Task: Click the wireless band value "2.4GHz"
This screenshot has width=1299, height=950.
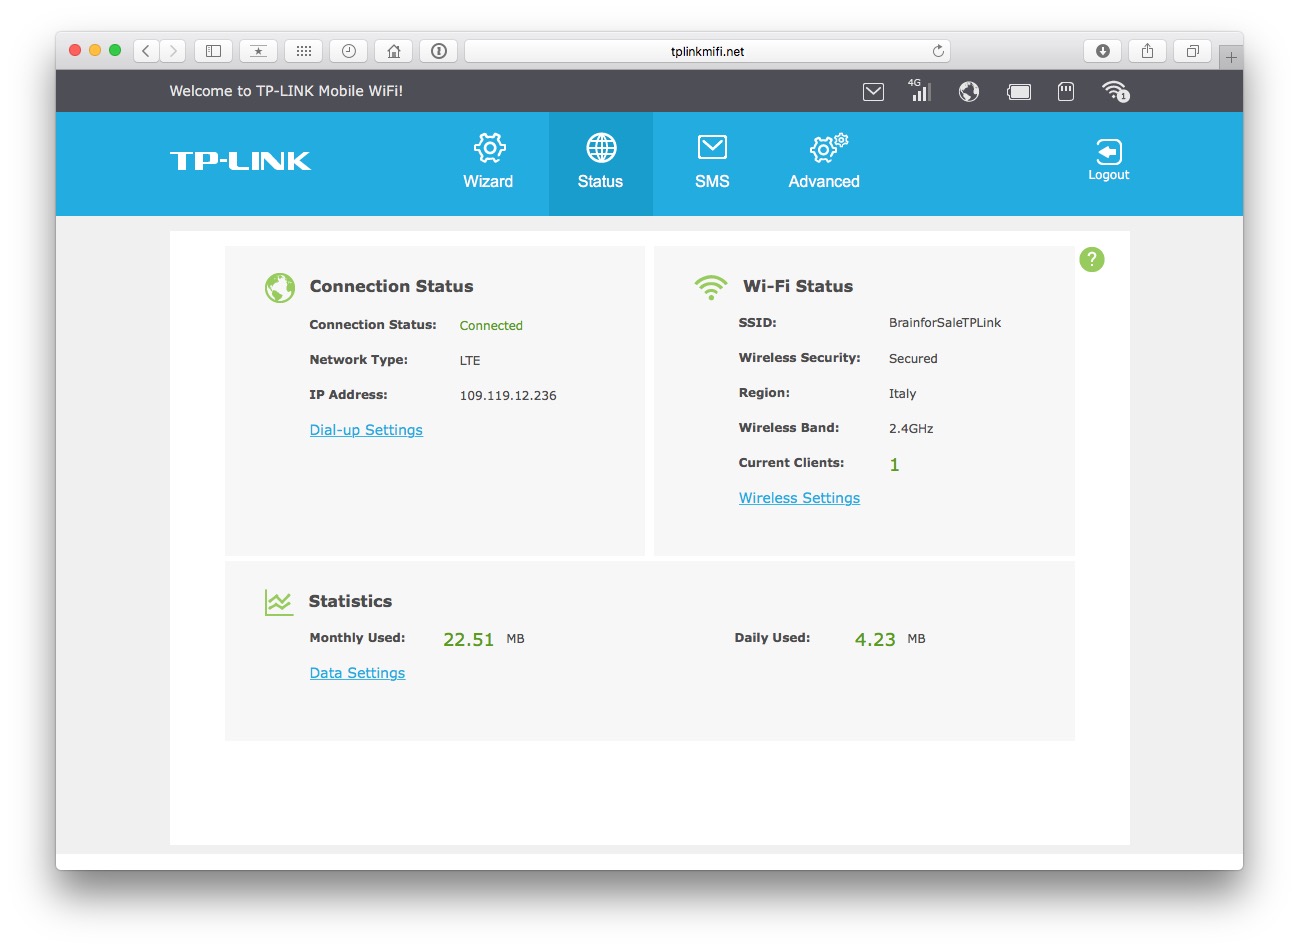Action: coord(911,429)
